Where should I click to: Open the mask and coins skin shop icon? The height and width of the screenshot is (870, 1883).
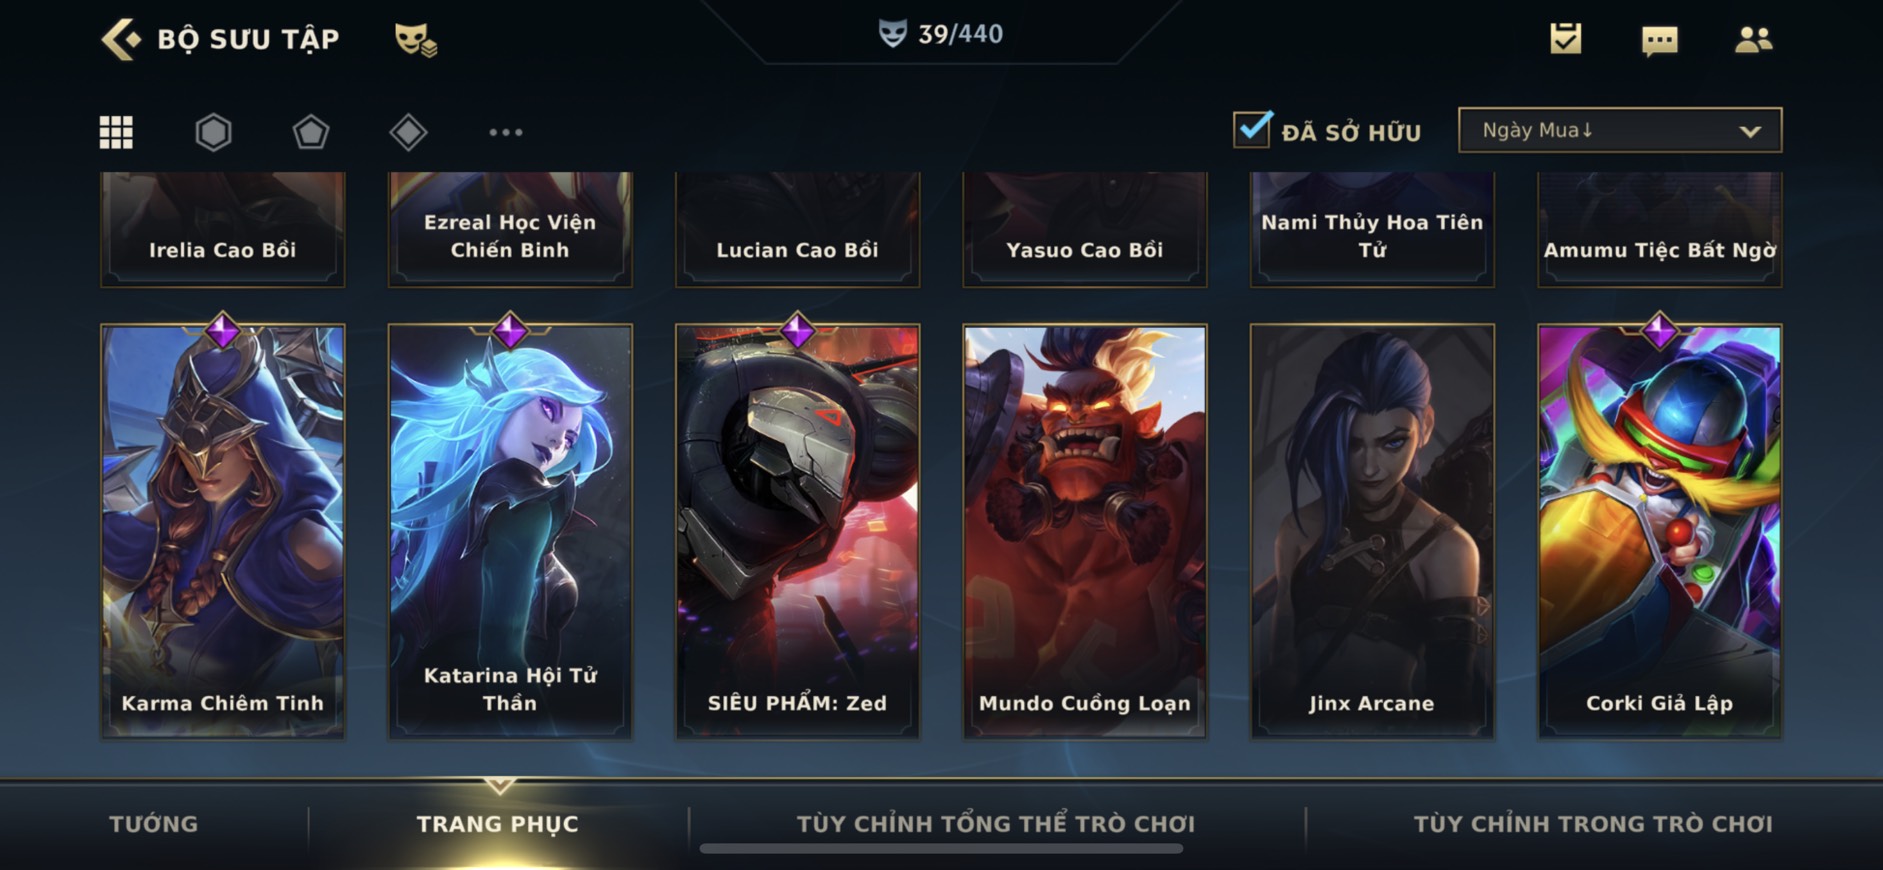415,40
